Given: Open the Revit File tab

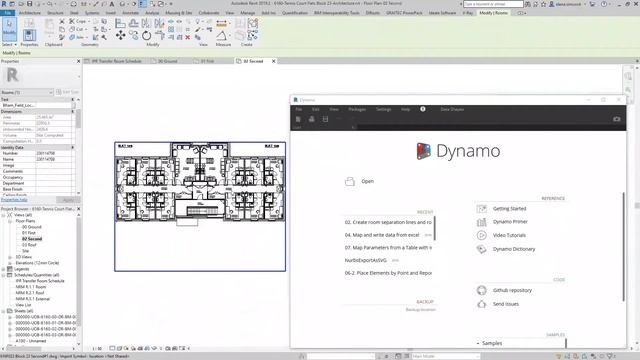Looking at the screenshot, I should pyautogui.click(x=8, y=13).
